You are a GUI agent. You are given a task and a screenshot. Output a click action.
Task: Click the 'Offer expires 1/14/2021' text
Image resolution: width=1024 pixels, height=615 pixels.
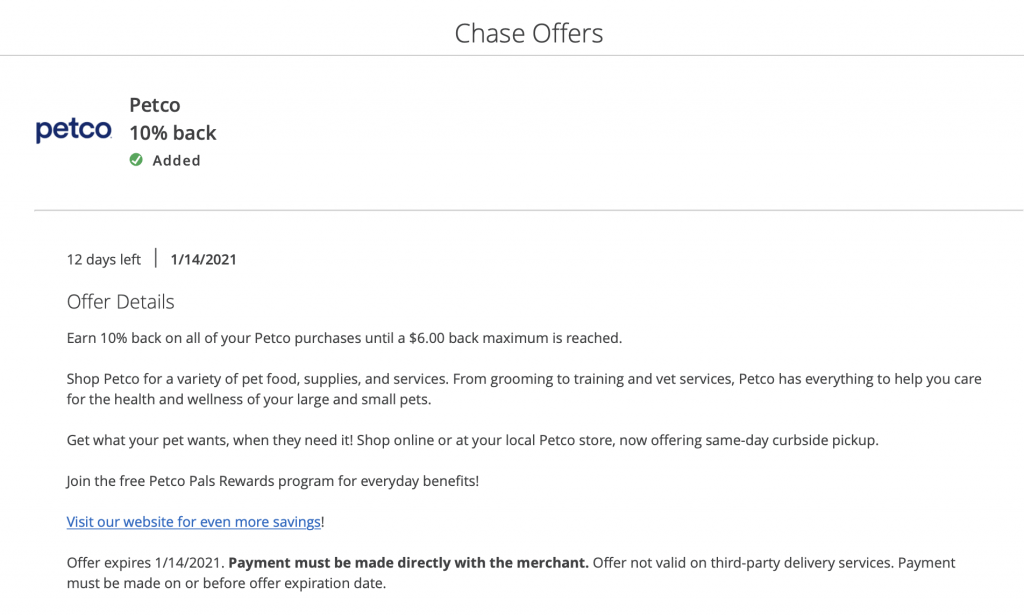(145, 563)
